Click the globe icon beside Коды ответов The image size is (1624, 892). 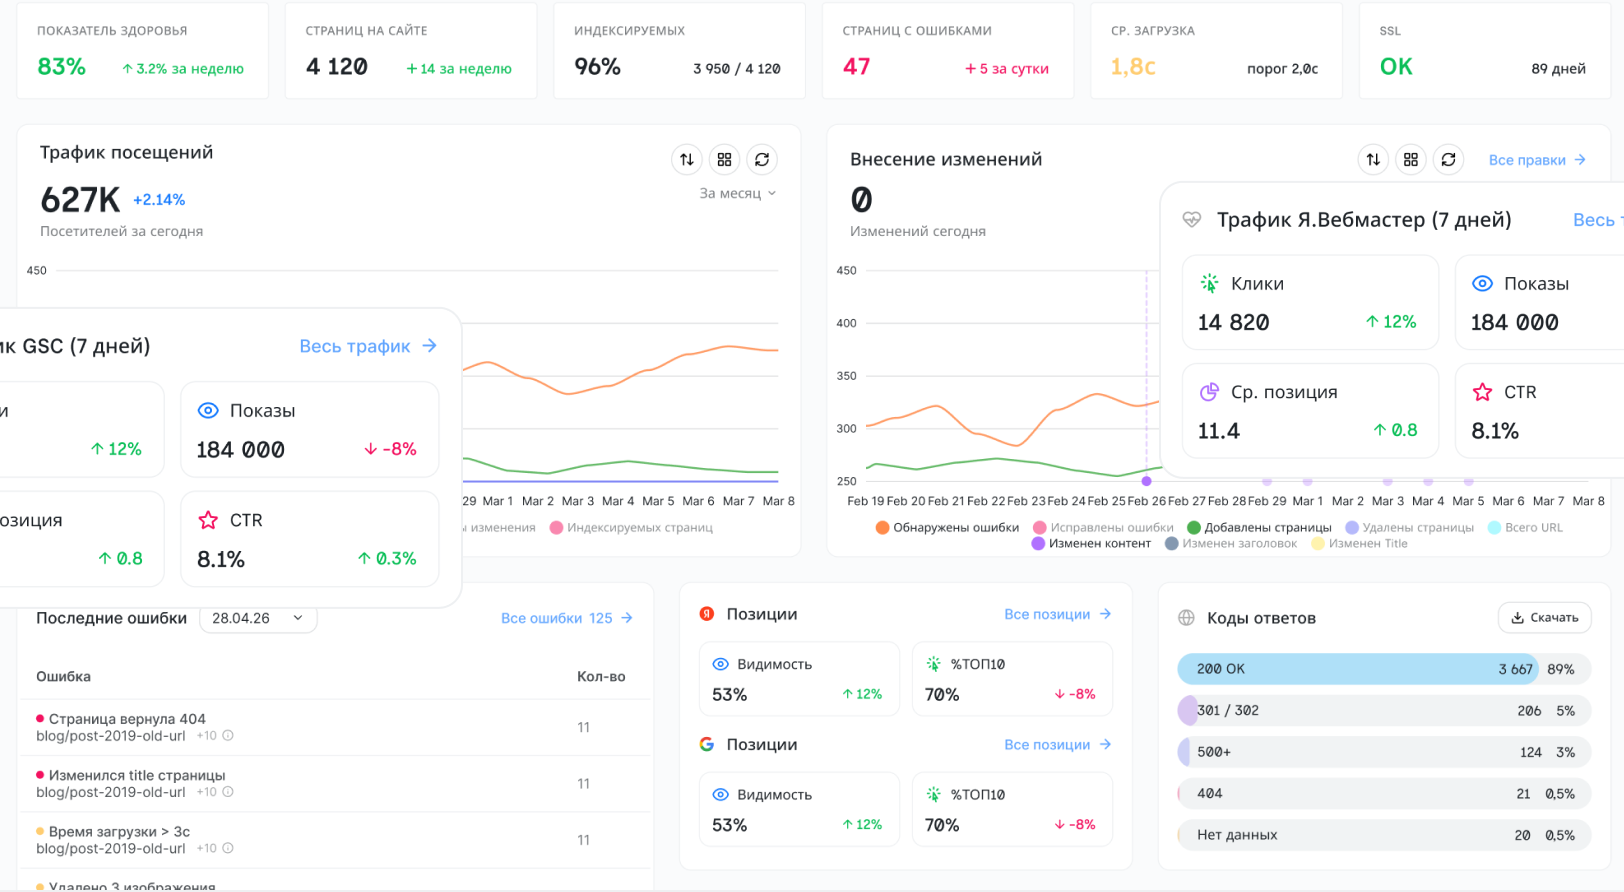(1186, 618)
